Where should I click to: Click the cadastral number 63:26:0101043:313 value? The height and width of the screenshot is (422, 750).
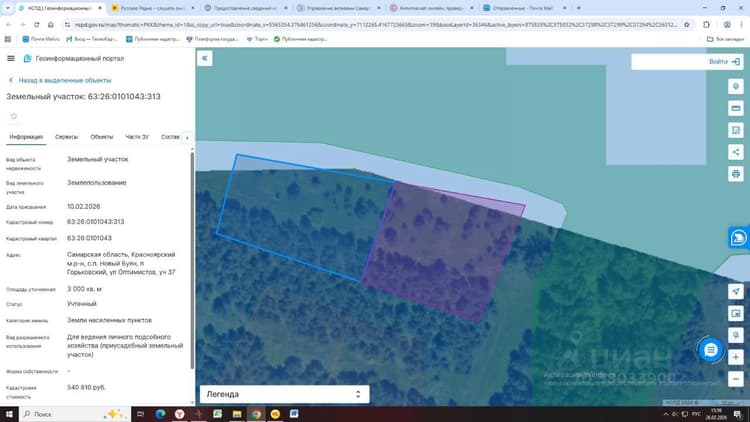96,222
